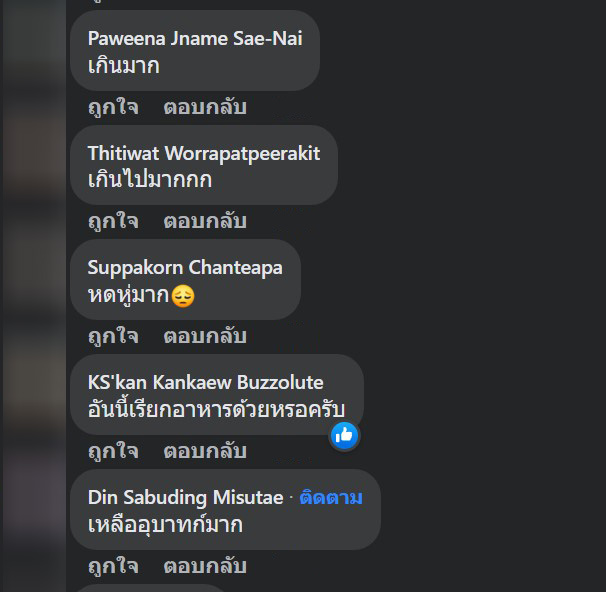
Task: Reply to Din Sabuding's comment with ตอบกลับ
Action: (205, 566)
